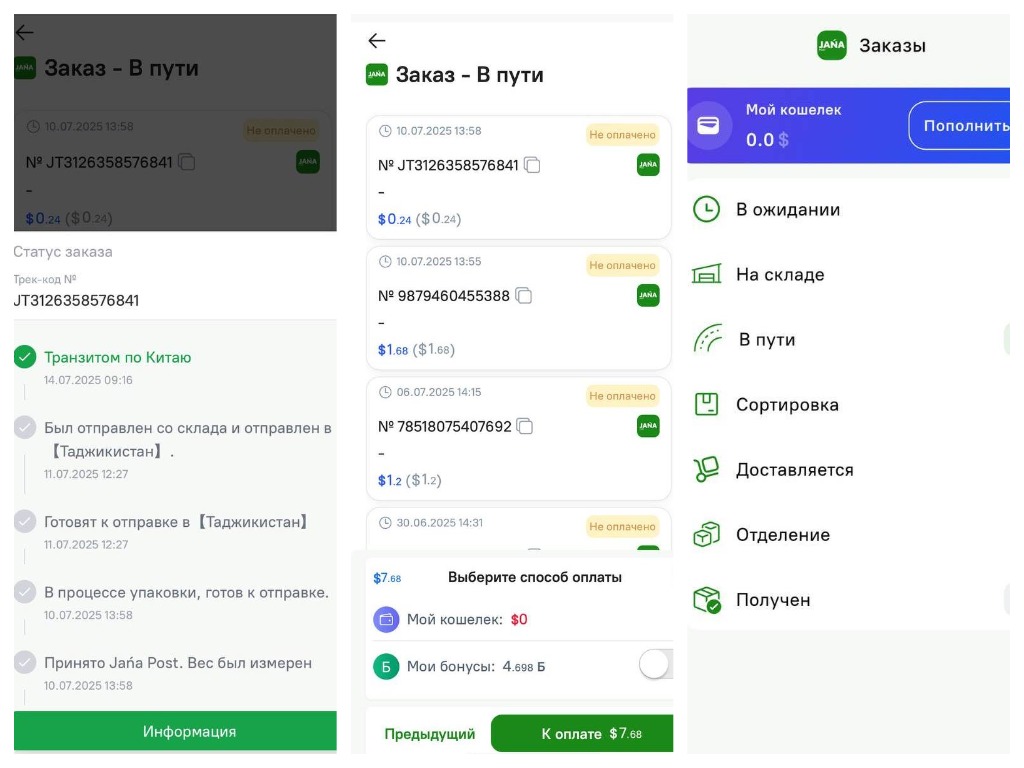Copy tracking number 9879460455388
The image size is (1024, 768).
(524, 296)
